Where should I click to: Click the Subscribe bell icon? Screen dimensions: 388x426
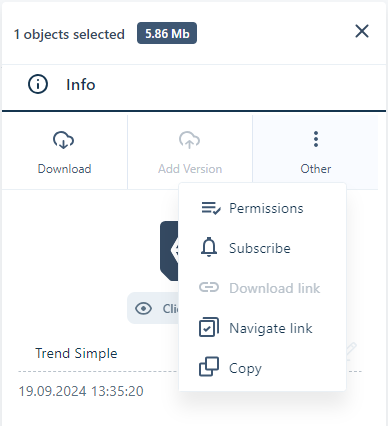(x=209, y=247)
